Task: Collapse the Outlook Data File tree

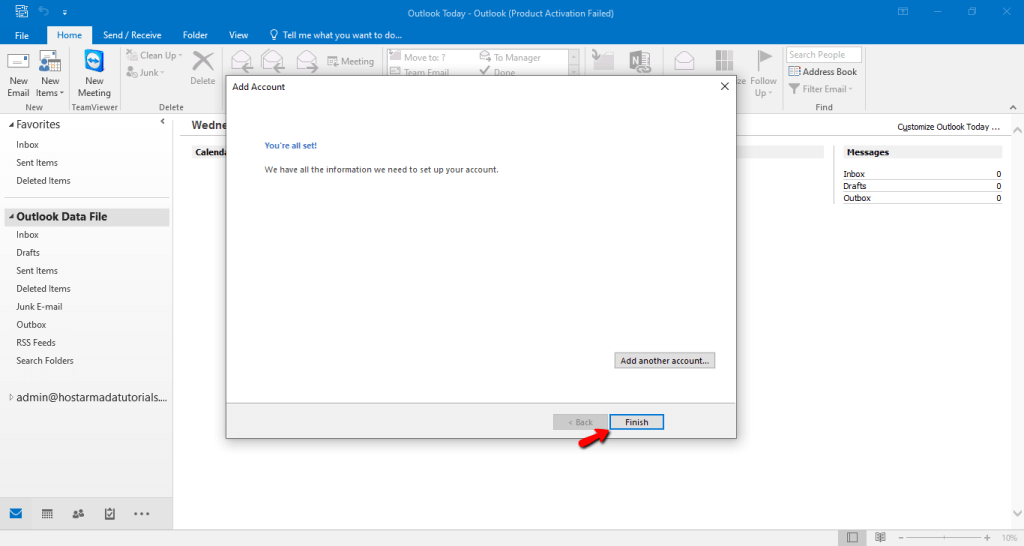Action: [11, 216]
